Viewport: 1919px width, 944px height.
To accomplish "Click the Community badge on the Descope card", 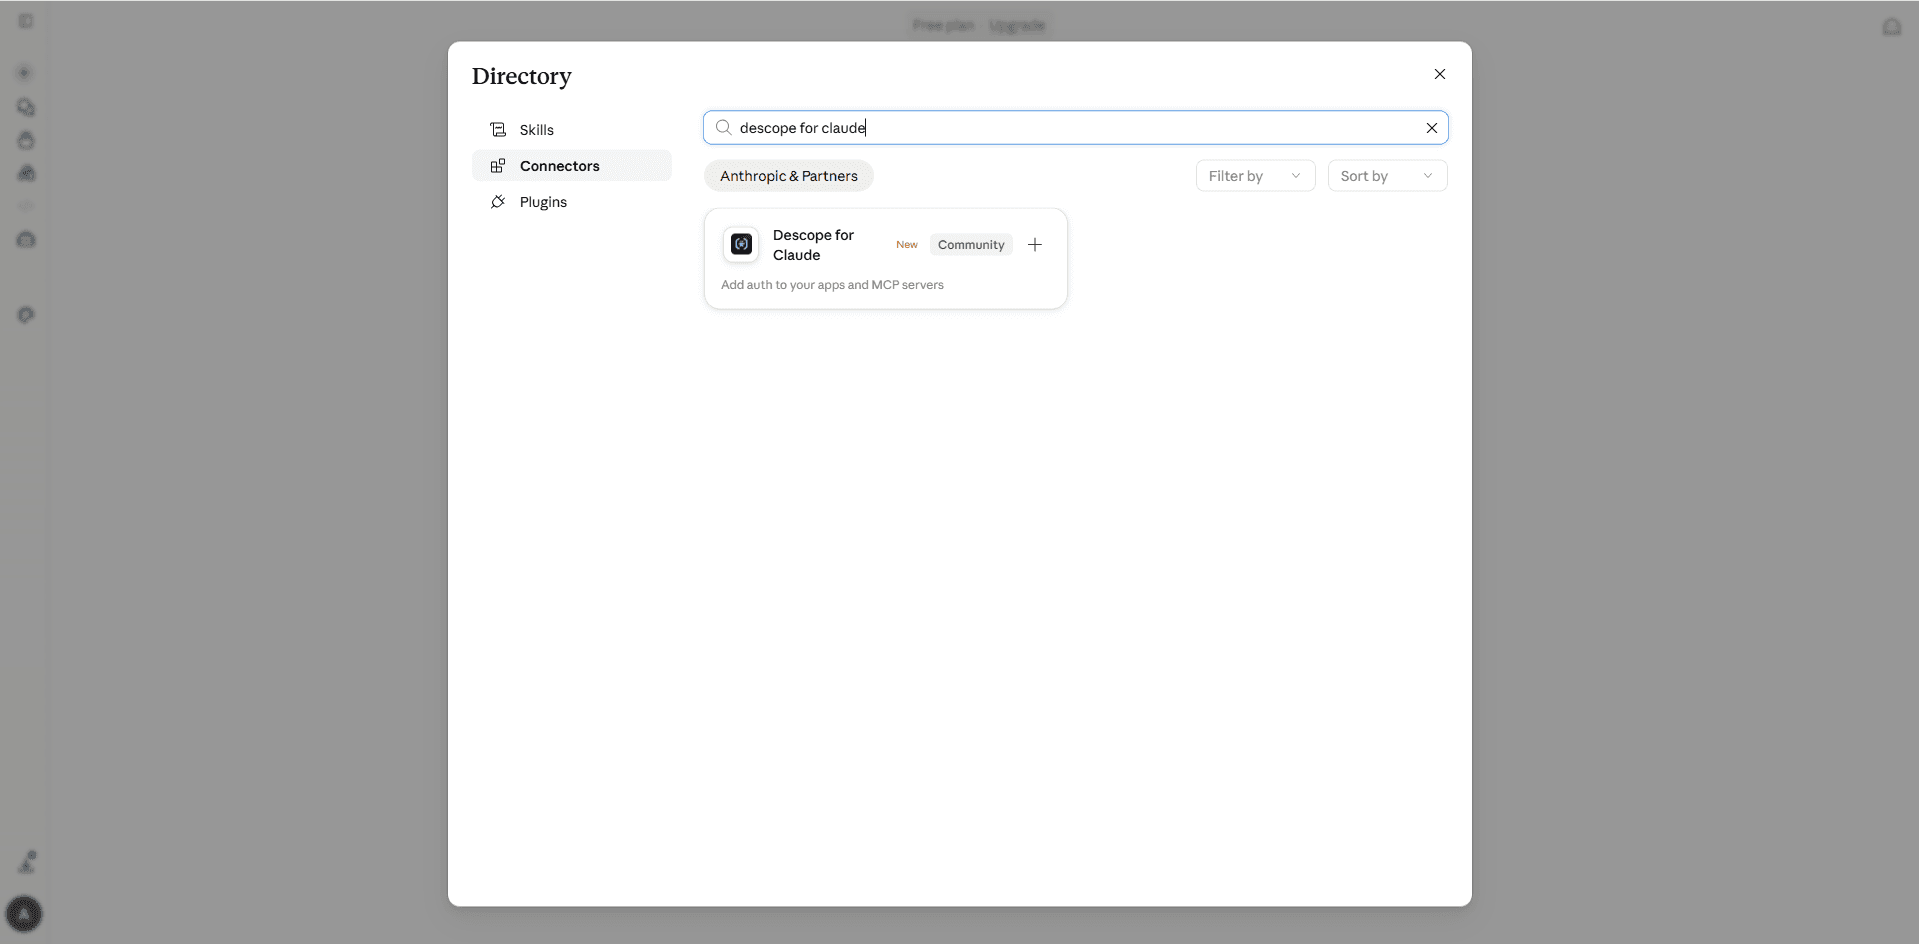I will [x=971, y=245].
